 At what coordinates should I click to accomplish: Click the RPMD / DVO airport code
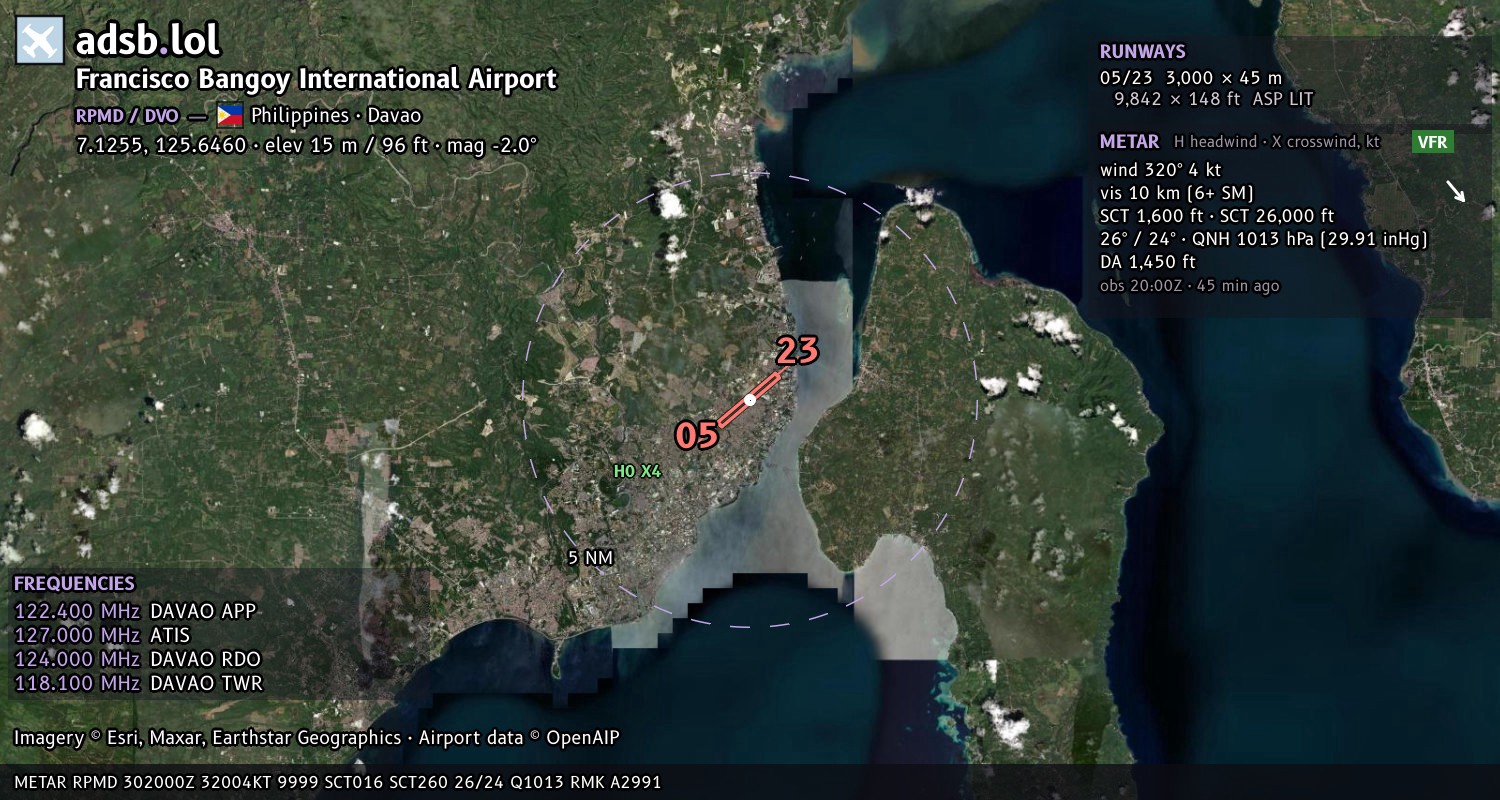[x=127, y=116]
